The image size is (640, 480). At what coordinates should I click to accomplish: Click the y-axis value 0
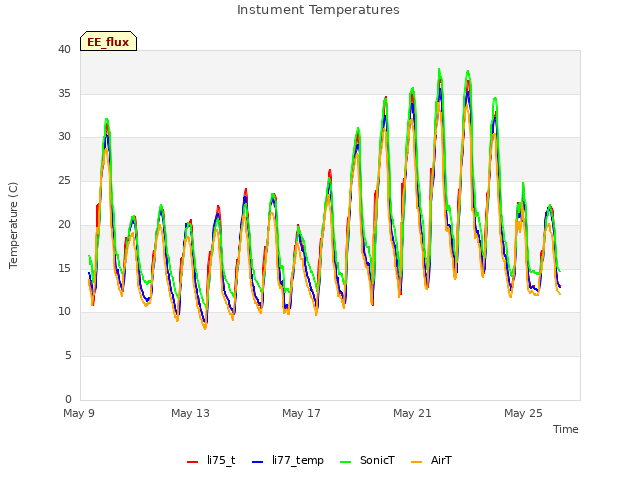pyautogui.click(x=68, y=399)
